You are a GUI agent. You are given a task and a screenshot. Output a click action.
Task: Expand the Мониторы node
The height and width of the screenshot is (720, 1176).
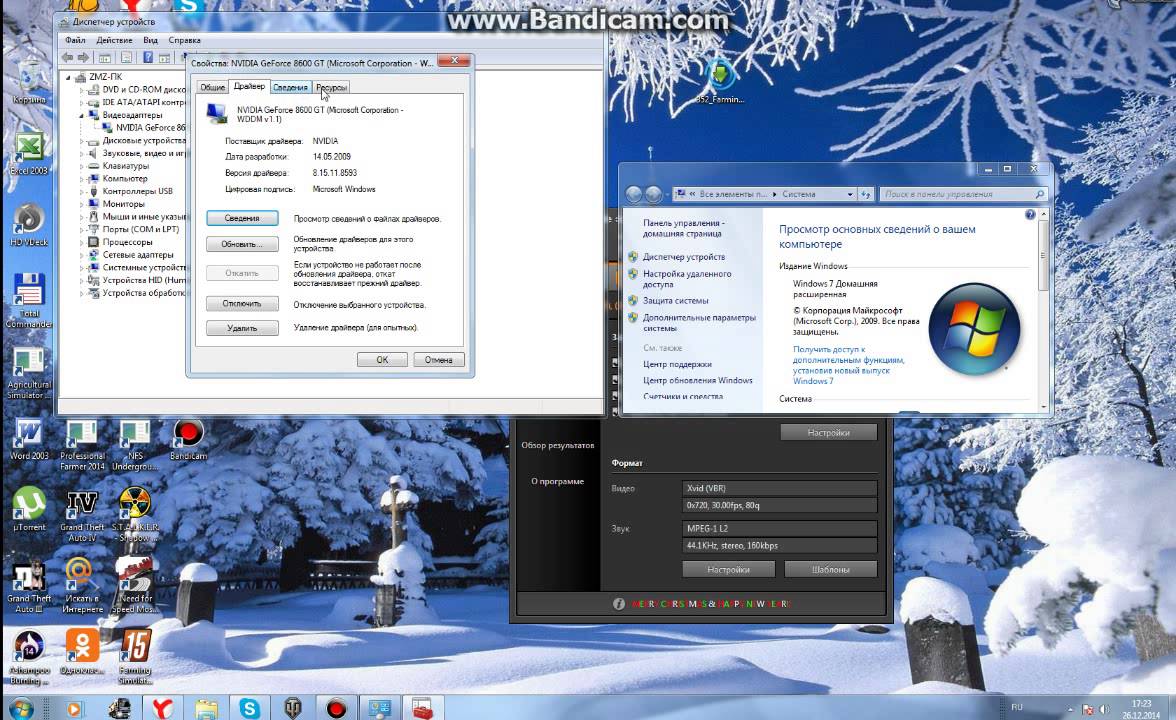pyautogui.click(x=82, y=204)
